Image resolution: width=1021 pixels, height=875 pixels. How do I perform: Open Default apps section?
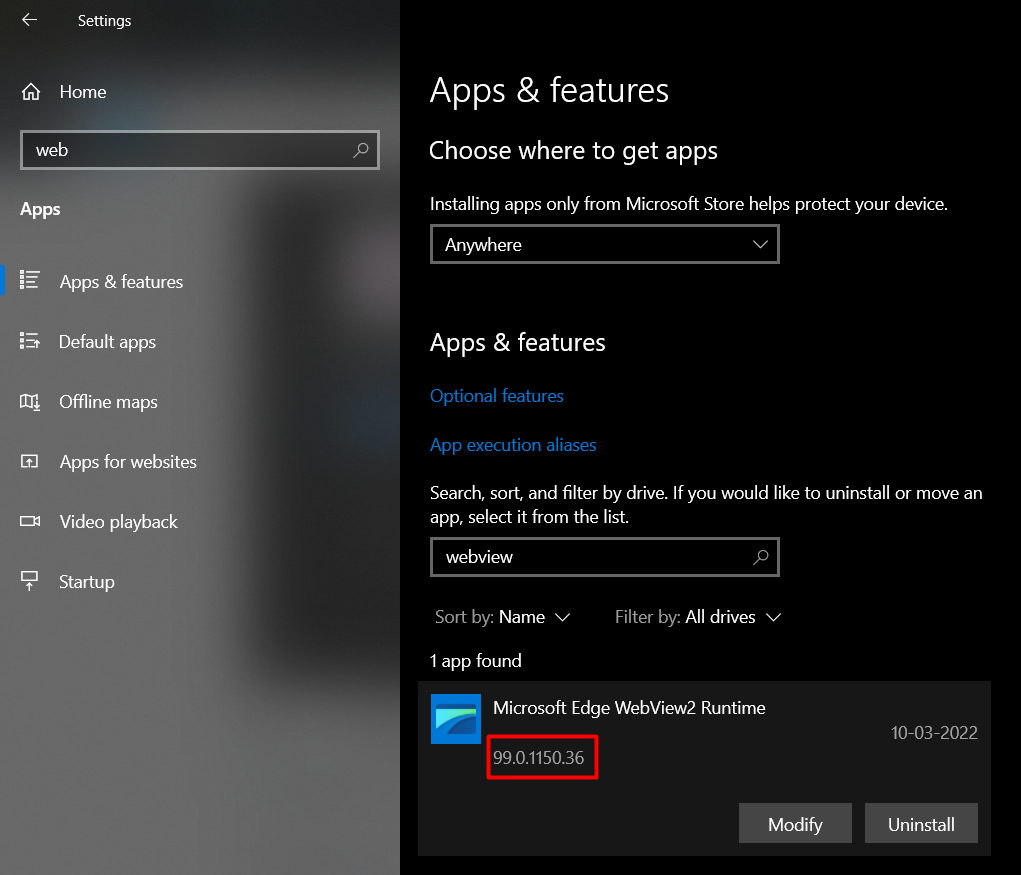pos(107,342)
